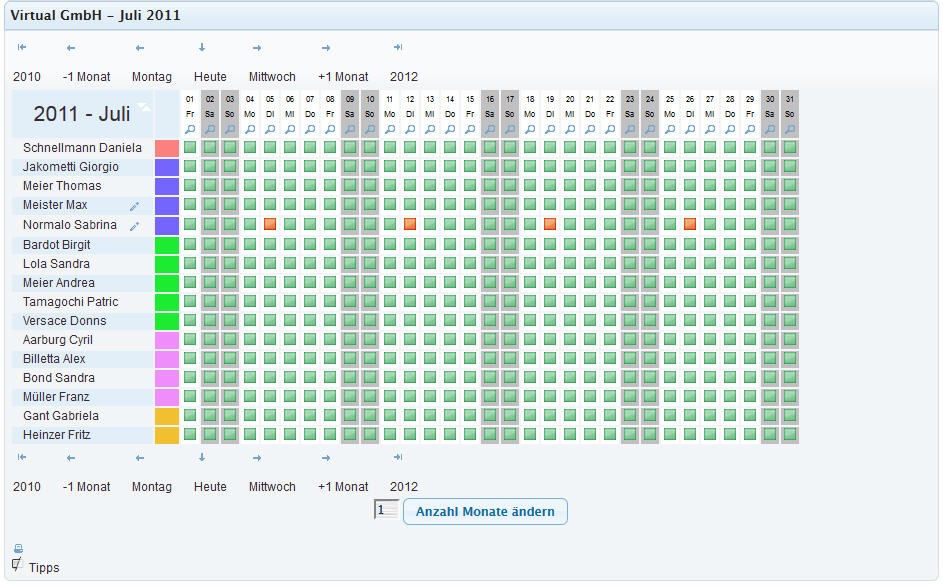Click the right arrow above top +1 Monat

326,47
